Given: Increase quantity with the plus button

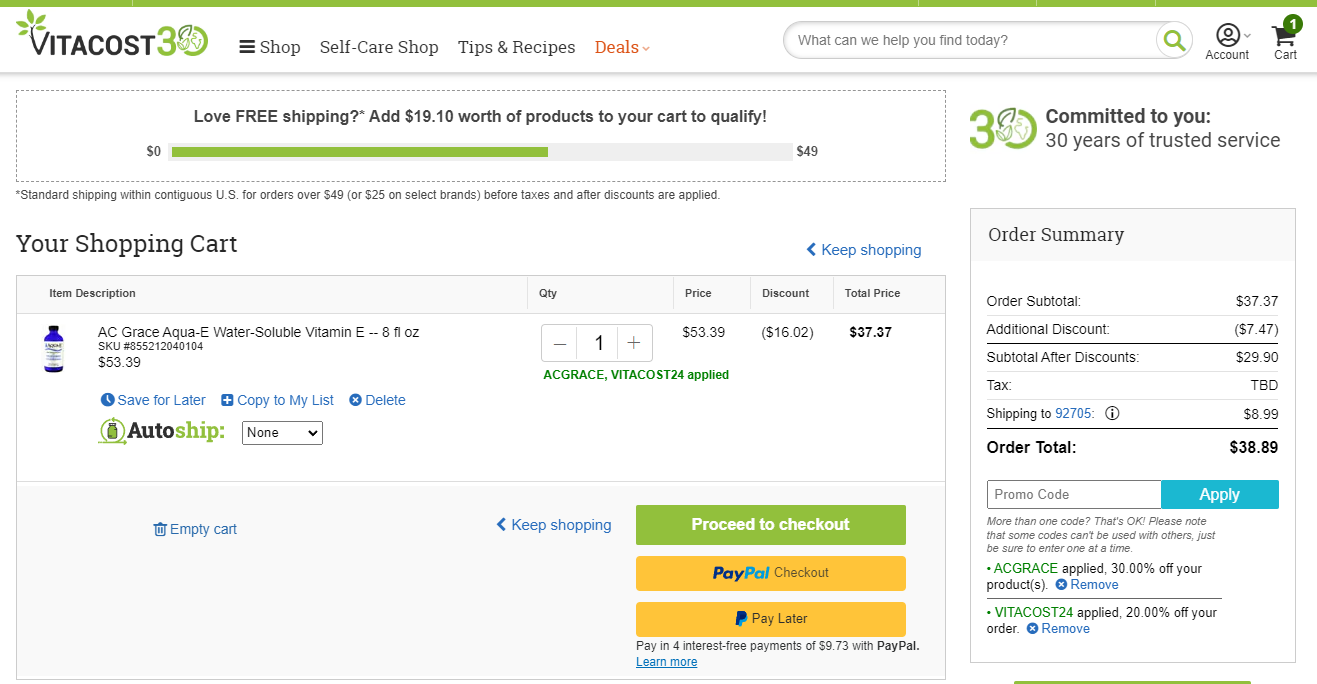Looking at the screenshot, I should [x=634, y=343].
